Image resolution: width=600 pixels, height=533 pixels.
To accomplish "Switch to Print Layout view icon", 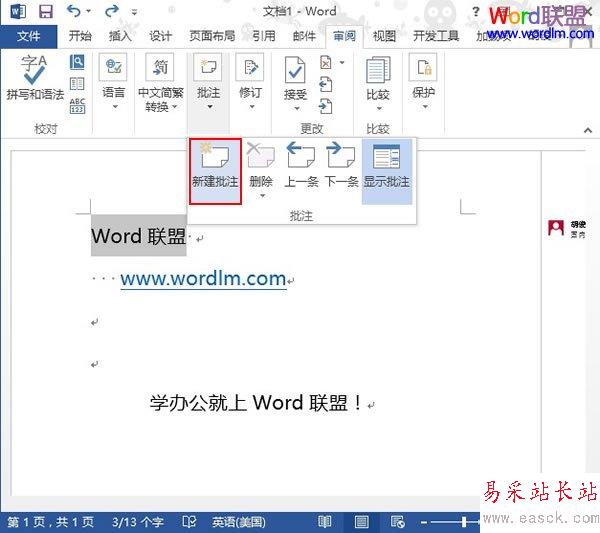I will click(x=361, y=522).
